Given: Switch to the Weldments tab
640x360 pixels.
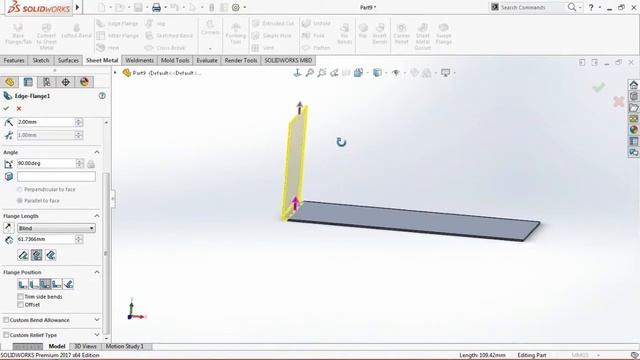Looking at the screenshot, I should pos(140,60).
